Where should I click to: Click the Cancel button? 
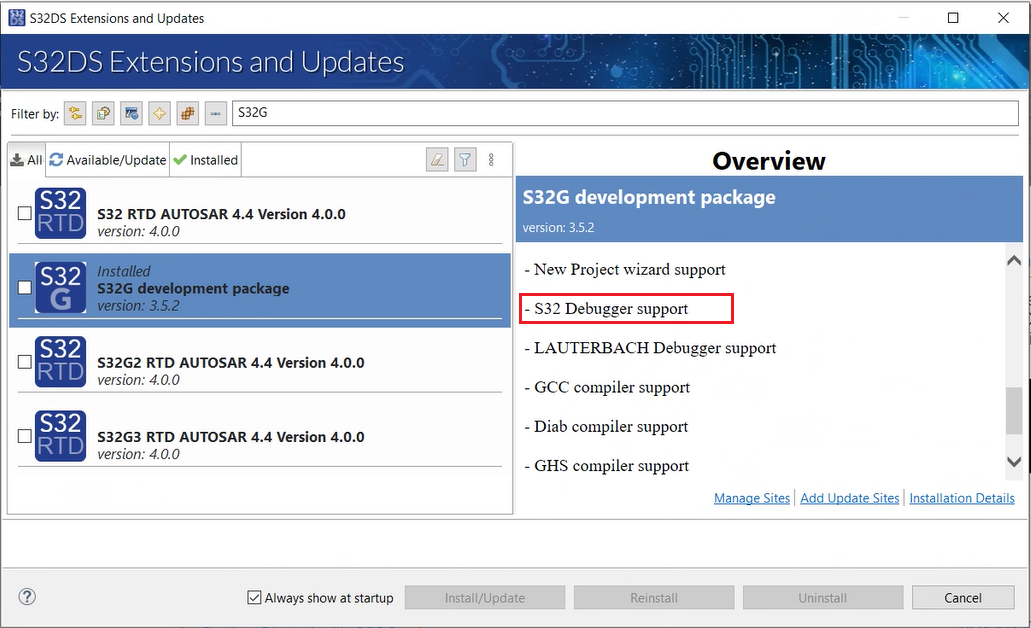point(963,598)
